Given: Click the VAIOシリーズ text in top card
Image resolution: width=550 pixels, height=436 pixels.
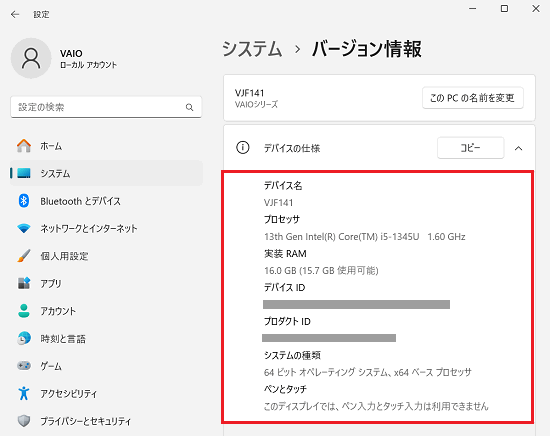Looking at the screenshot, I should click(x=256, y=105).
